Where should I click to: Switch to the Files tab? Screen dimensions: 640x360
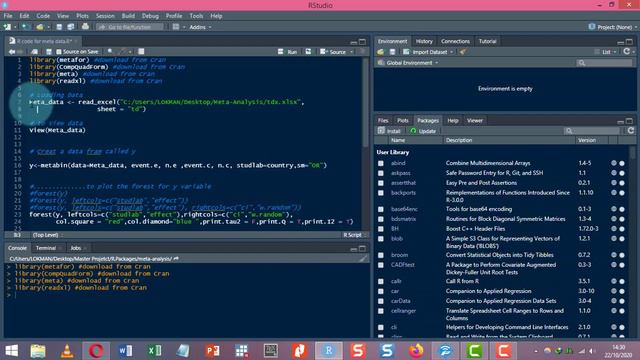click(383, 120)
